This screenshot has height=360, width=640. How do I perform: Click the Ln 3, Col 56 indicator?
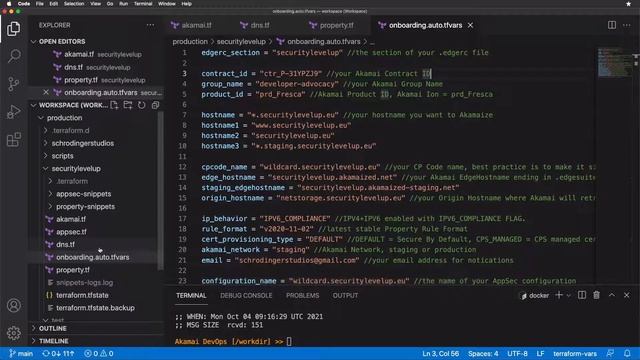click(440, 353)
